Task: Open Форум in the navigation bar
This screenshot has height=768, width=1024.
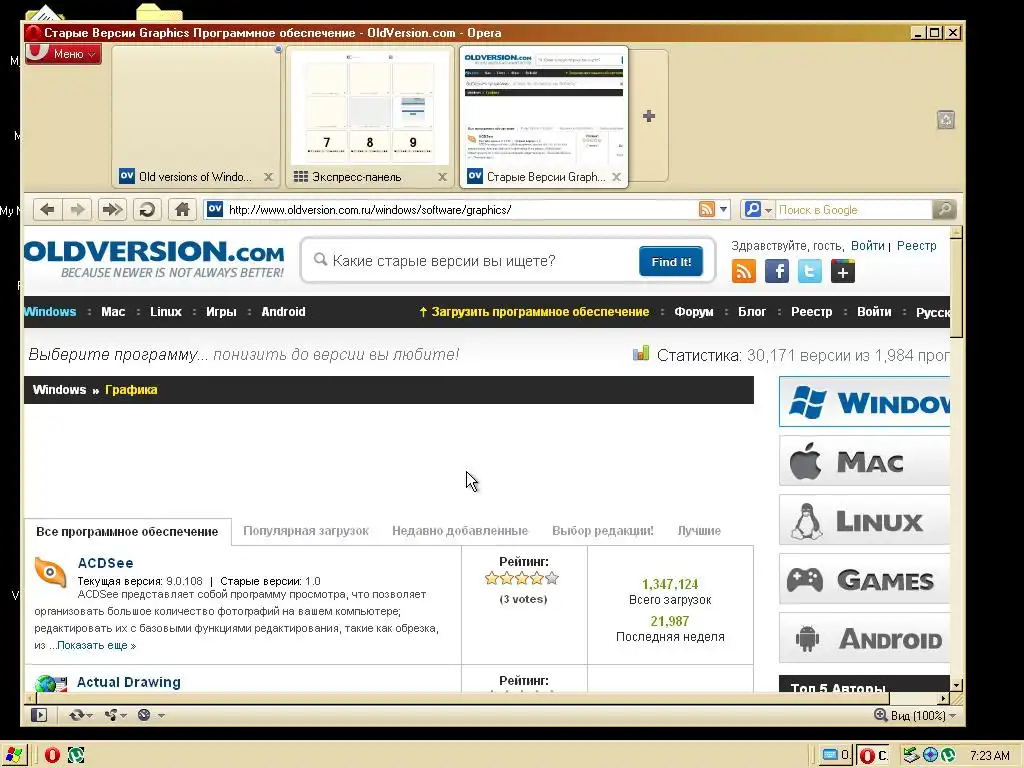Action: point(694,312)
